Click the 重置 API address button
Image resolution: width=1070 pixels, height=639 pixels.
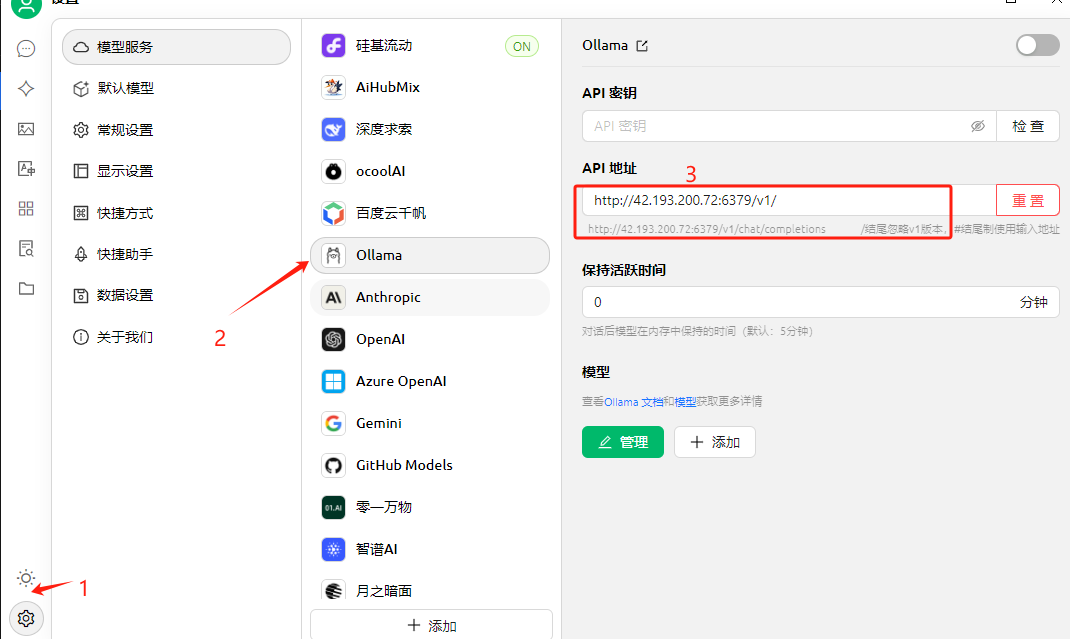(x=1028, y=201)
